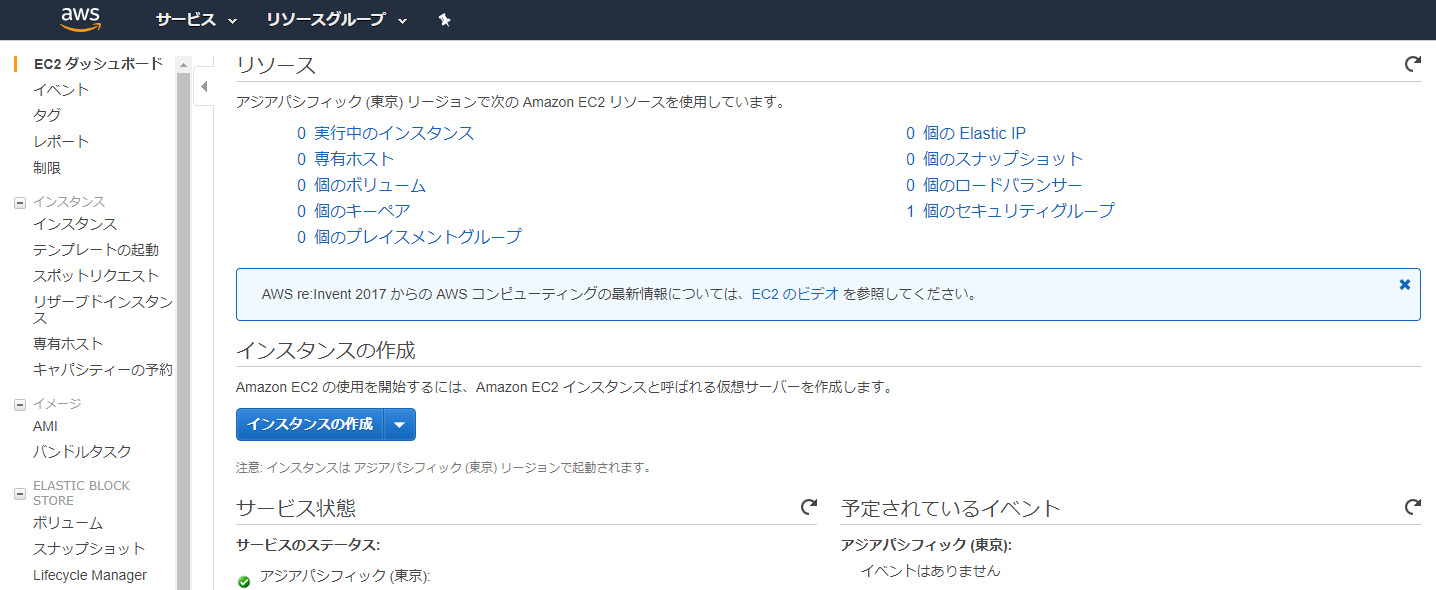Select Lifecycle Manager in sidebar
This screenshot has width=1436, height=590.
point(90,575)
